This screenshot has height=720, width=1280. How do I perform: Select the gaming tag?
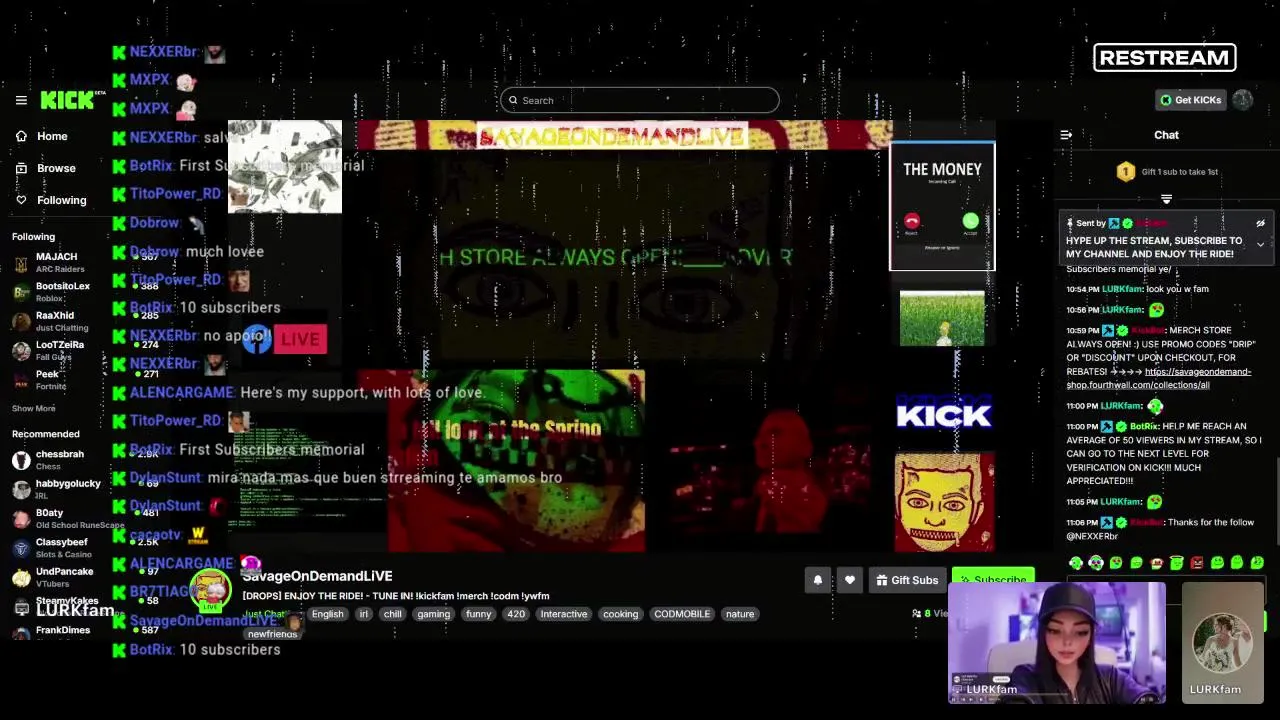[x=433, y=614]
